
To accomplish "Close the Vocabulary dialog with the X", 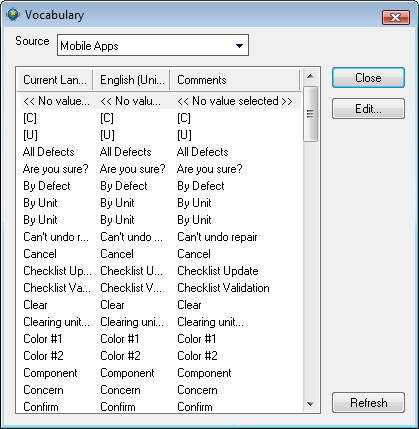I will pos(396,17).
